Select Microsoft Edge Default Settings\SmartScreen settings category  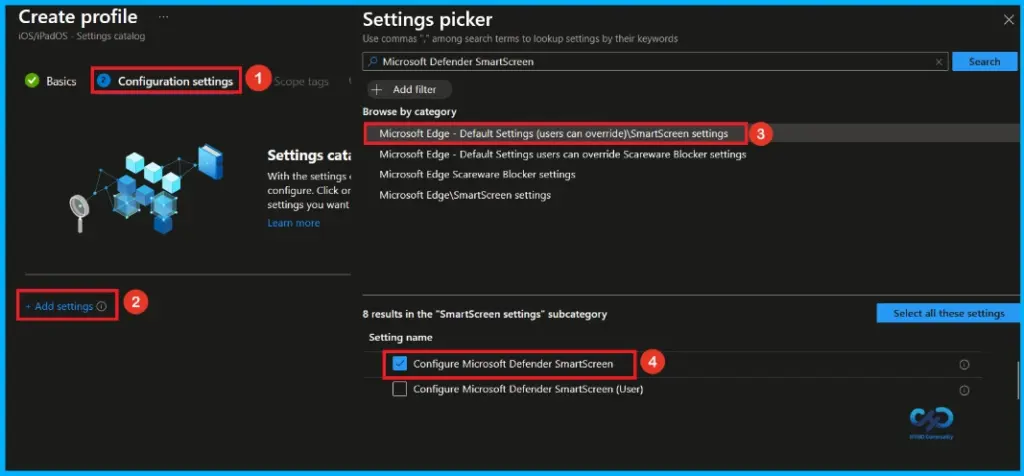pyautogui.click(x=554, y=134)
